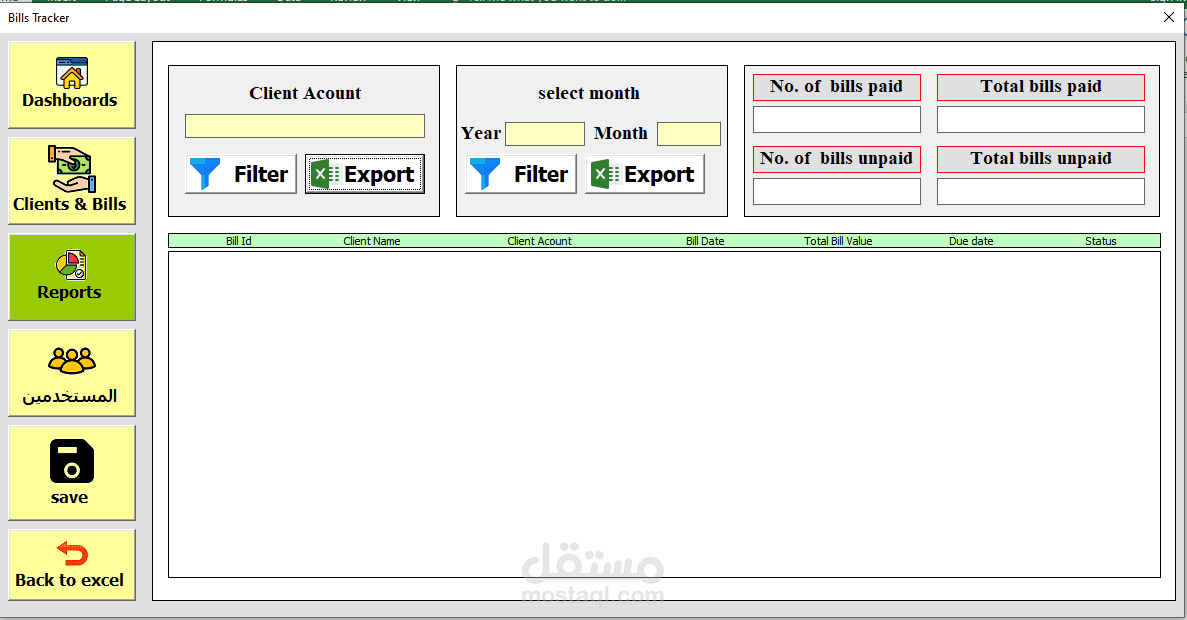Click the Status column header
Viewport: 1187px width, 620px height.
point(1101,241)
